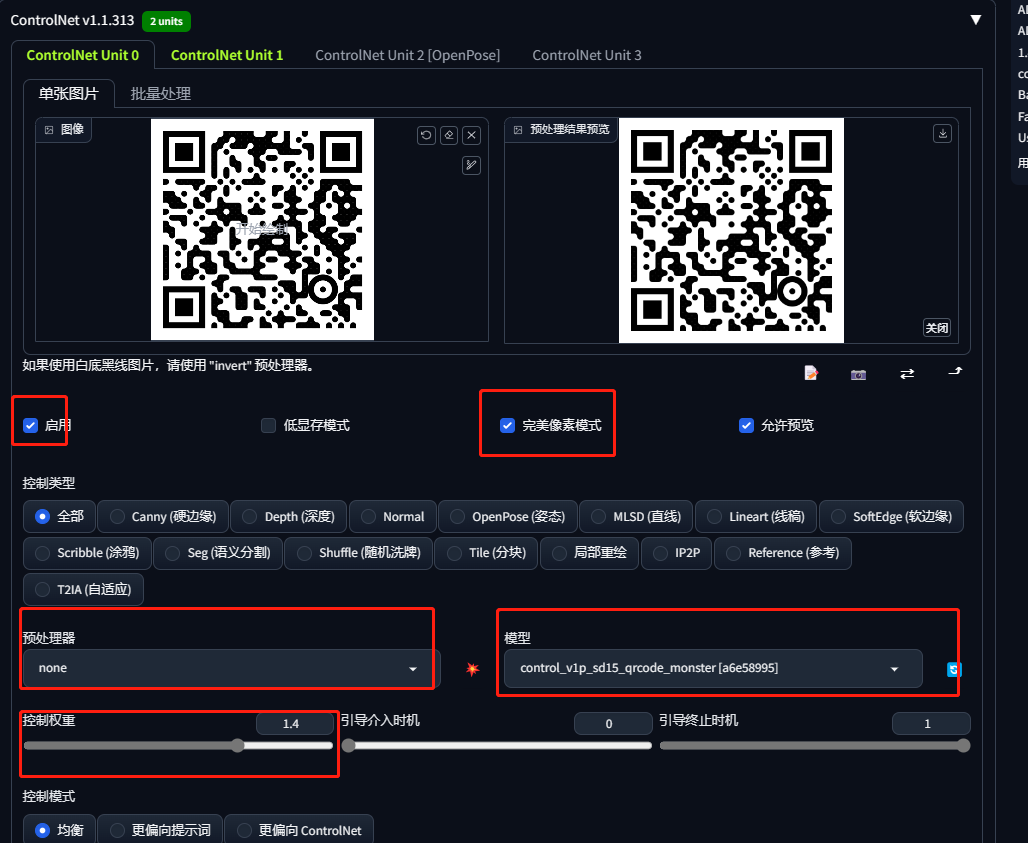This screenshot has width=1028, height=843.
Task: Select Reference (参考) control type
Action: [783, 553]
